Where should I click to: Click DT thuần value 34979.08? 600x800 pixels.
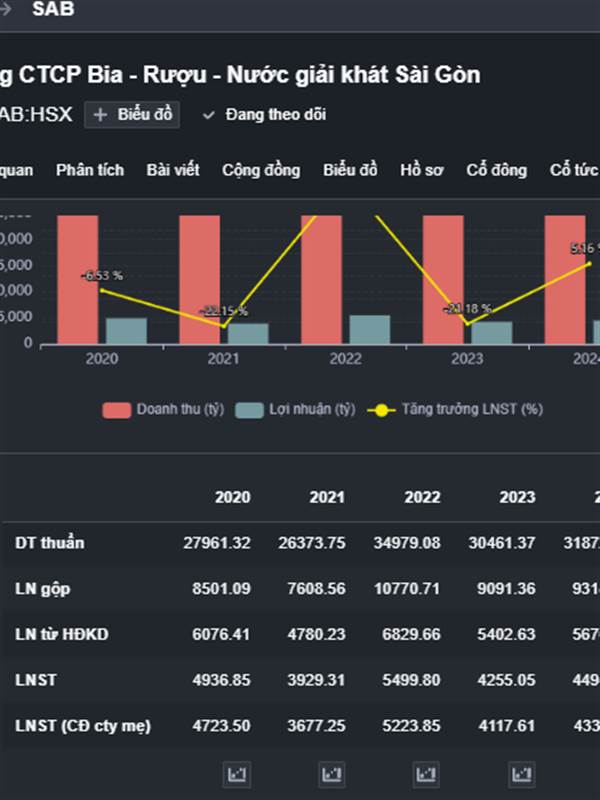(x=407, y=543)
